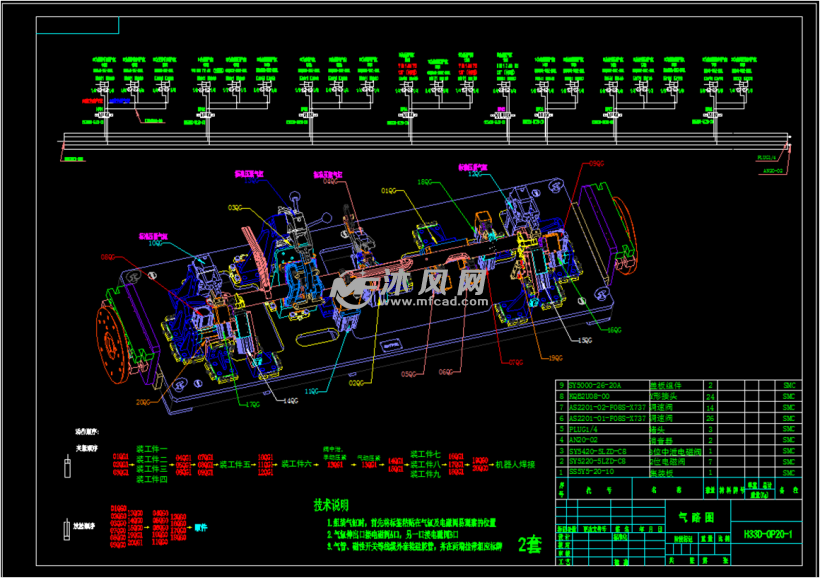Select the 技术说明 heading text
The image size is (820, 578).
pos(334,505)
